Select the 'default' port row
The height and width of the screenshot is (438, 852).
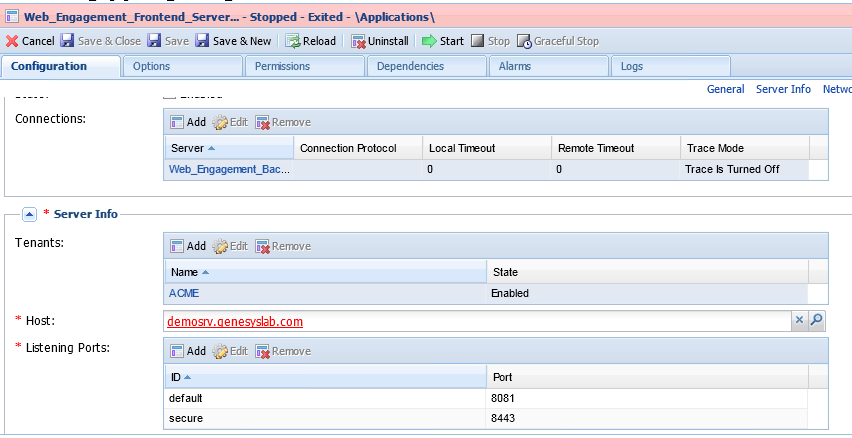[486, 398]
